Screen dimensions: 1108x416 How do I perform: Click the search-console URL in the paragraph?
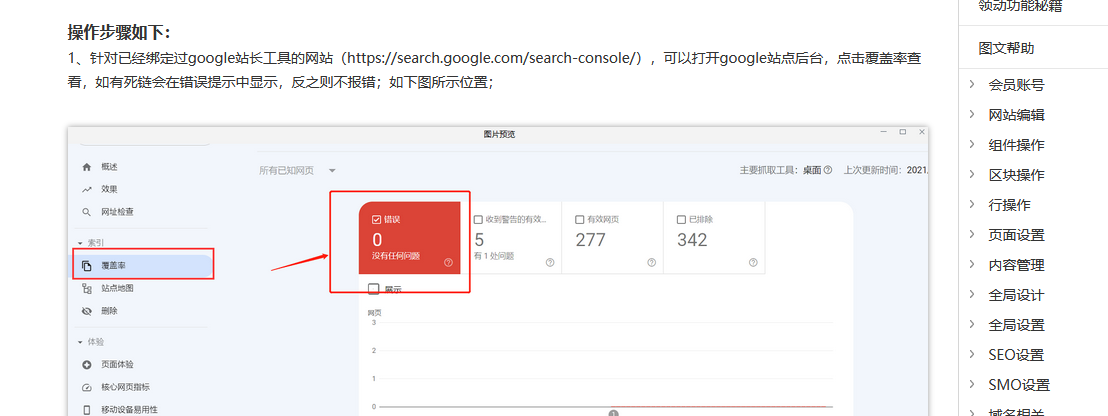click(x=492, y=58)
